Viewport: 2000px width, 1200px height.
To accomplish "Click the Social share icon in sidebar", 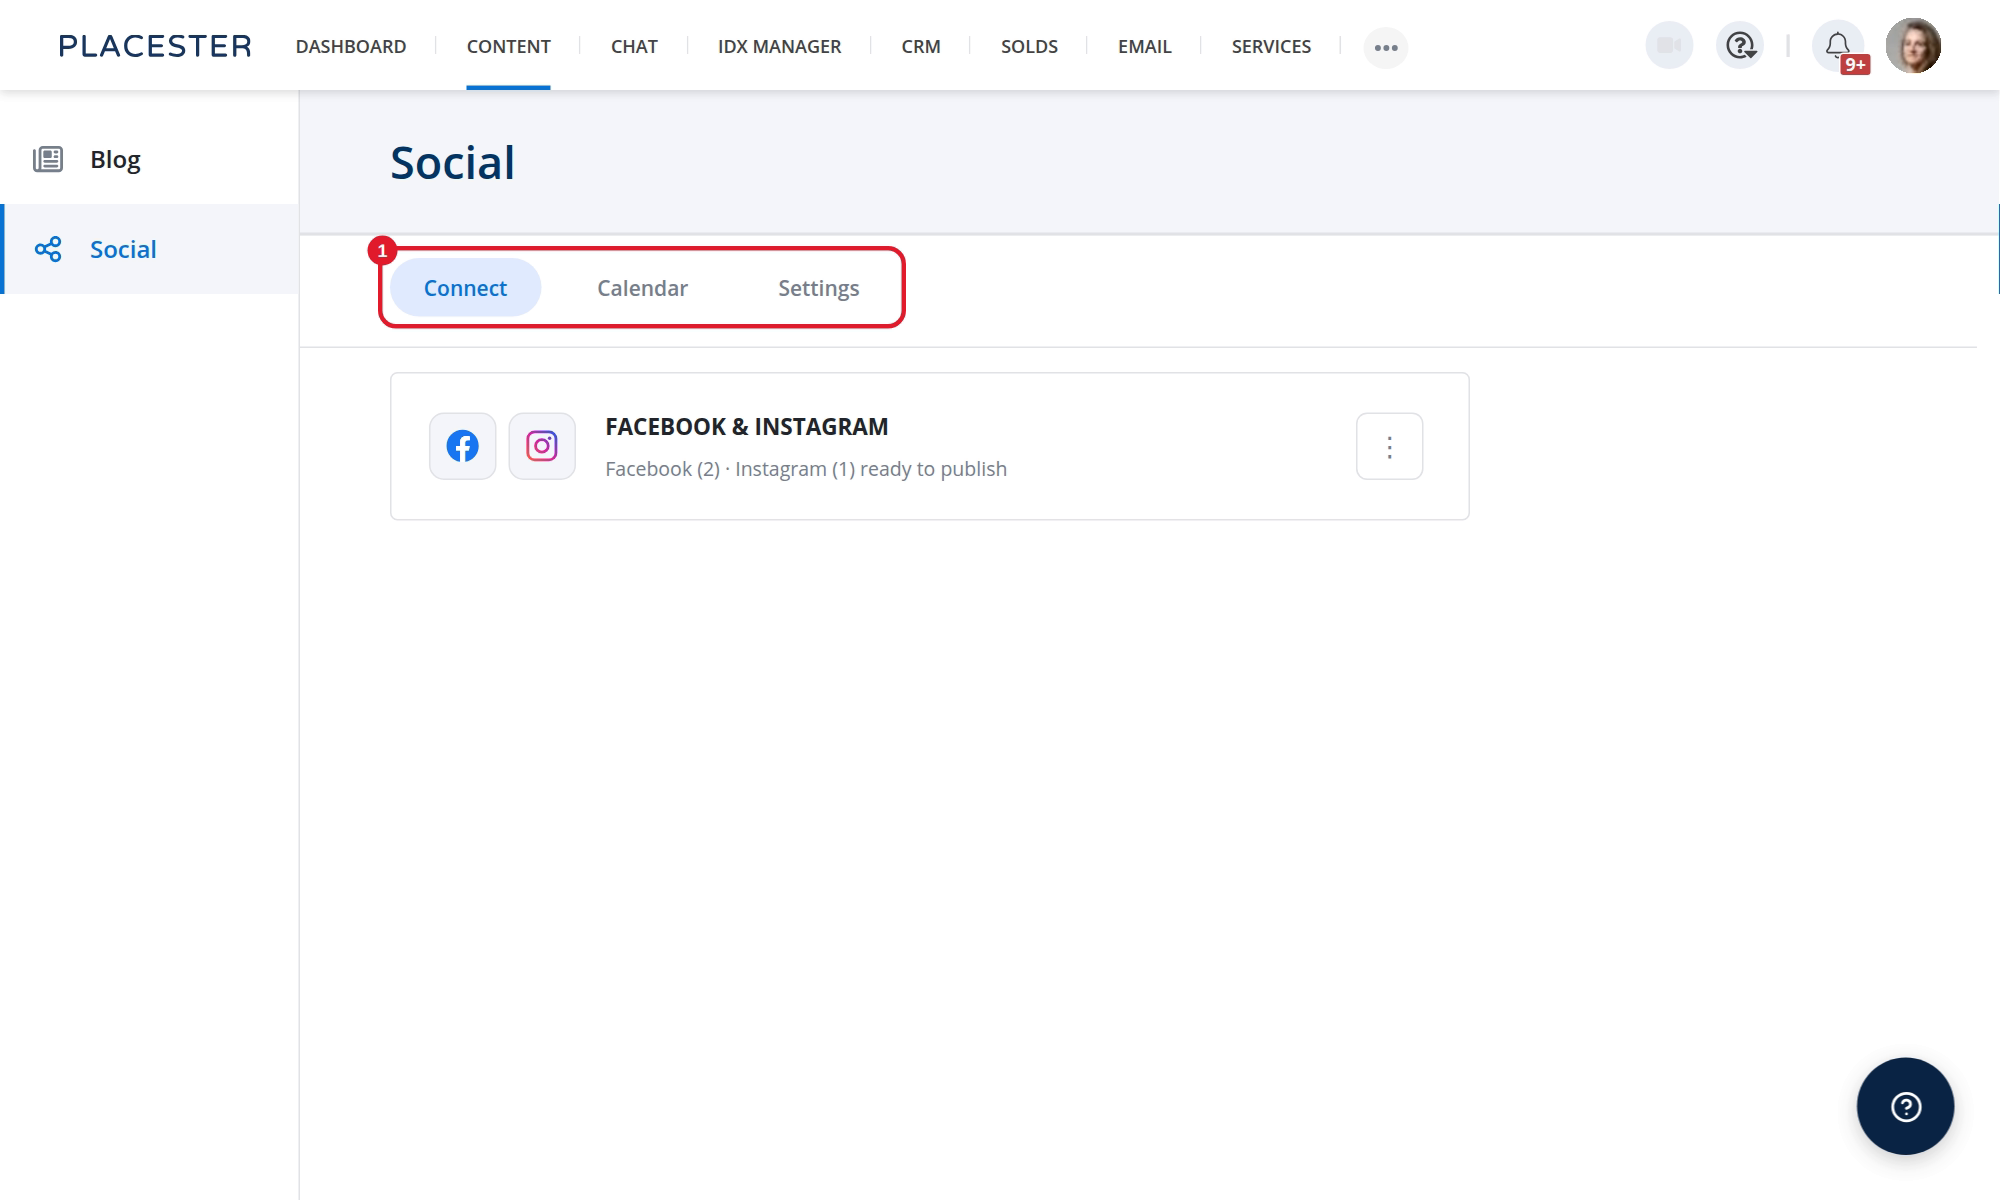I will coord(48,249).
